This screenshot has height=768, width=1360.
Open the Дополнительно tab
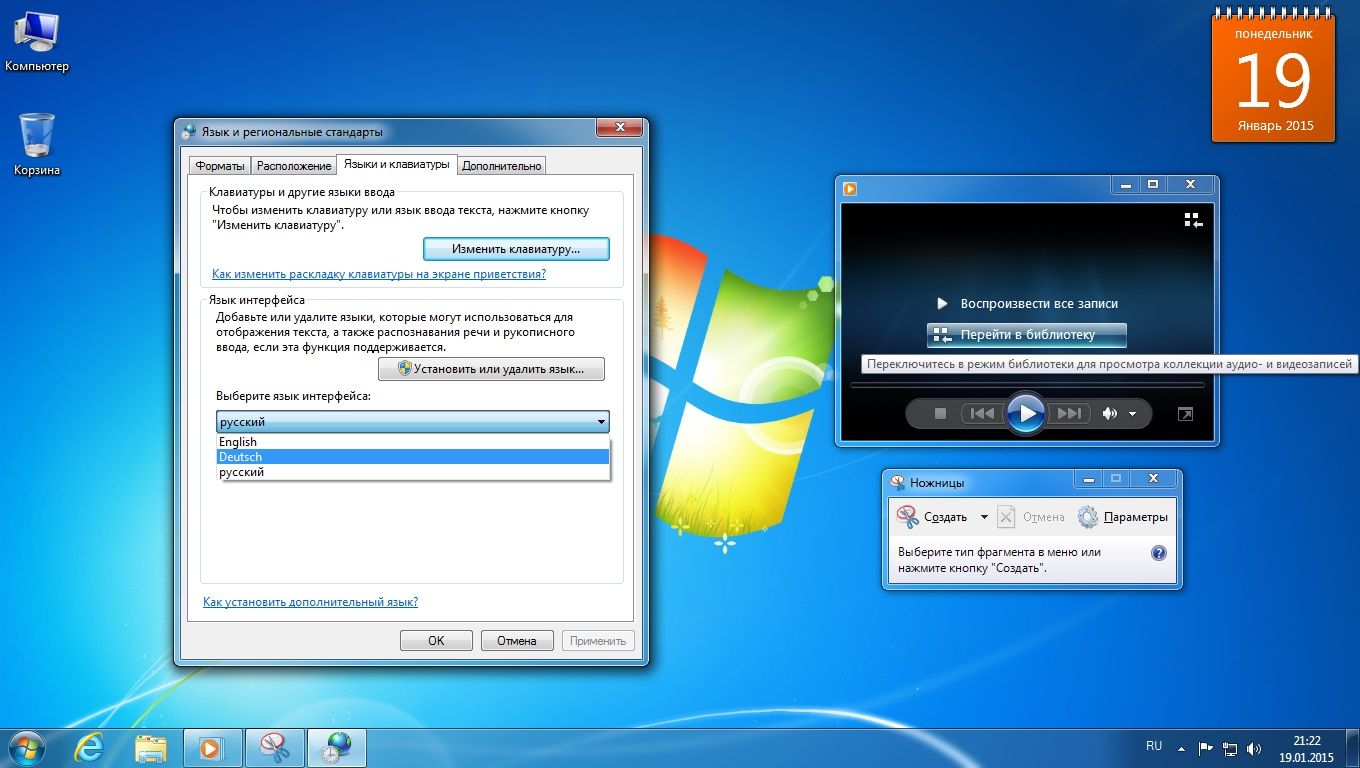click(502, 166)
